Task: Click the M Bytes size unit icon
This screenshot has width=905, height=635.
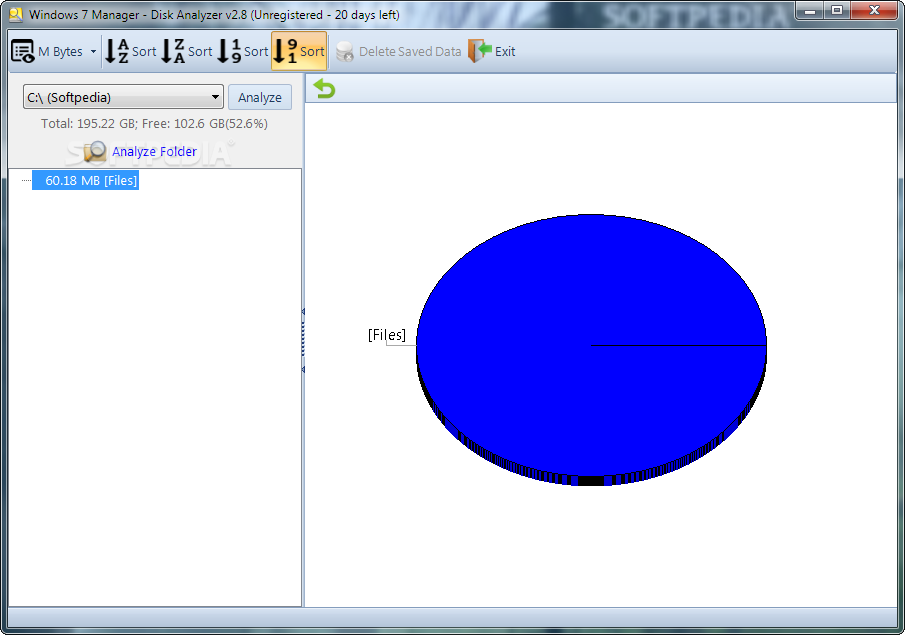Action: click(x=23, y=51)
